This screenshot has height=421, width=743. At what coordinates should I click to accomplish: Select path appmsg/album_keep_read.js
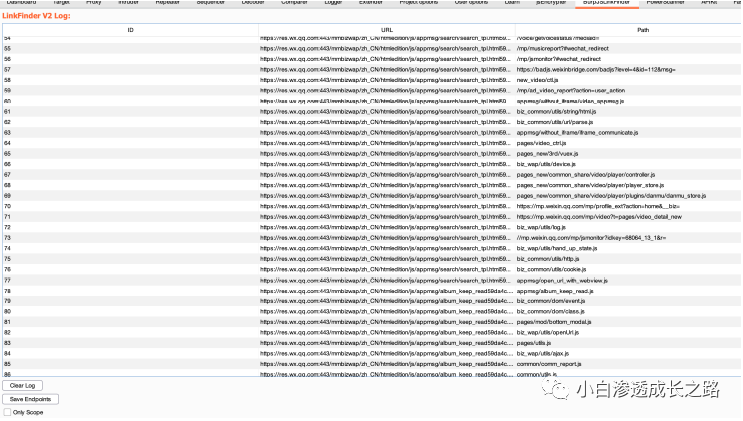[555, 291]
